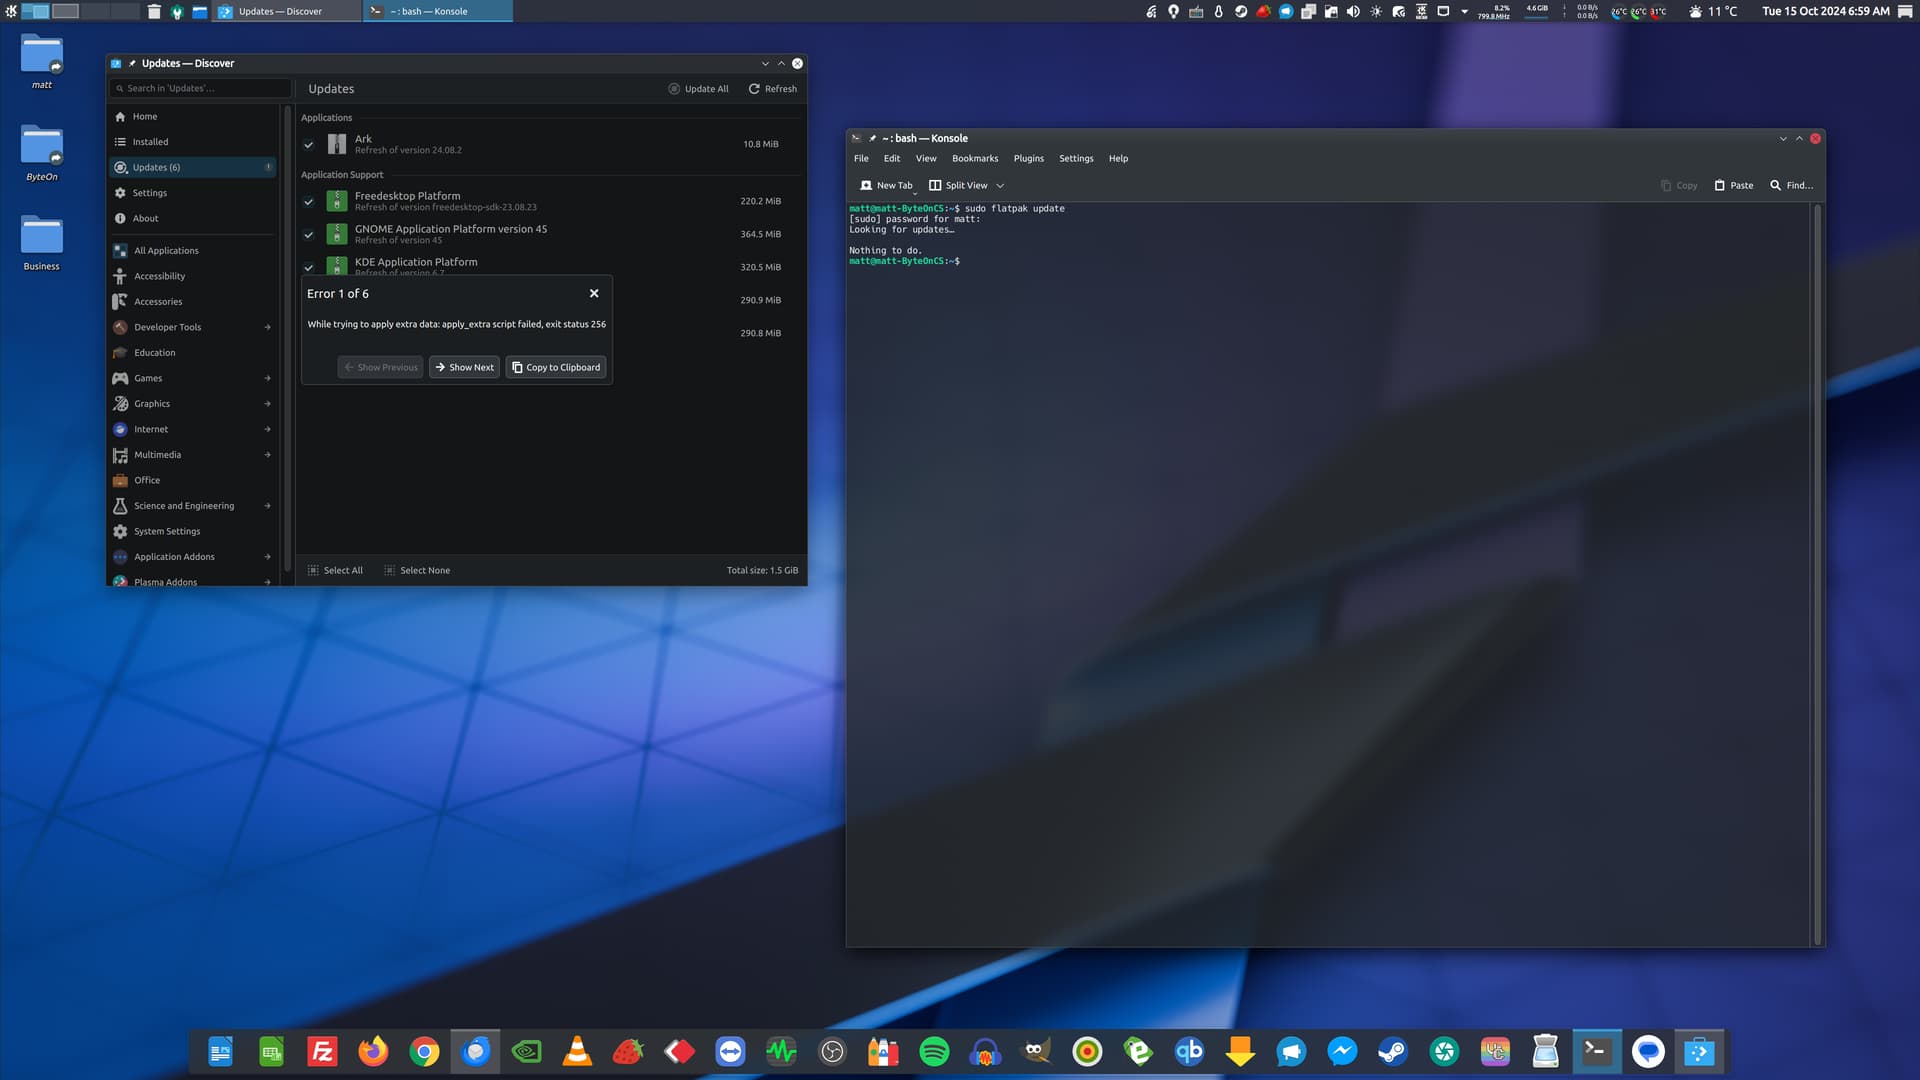Copy error message to clipboard
The image size is (1920, 1080).
click(556, 367)
